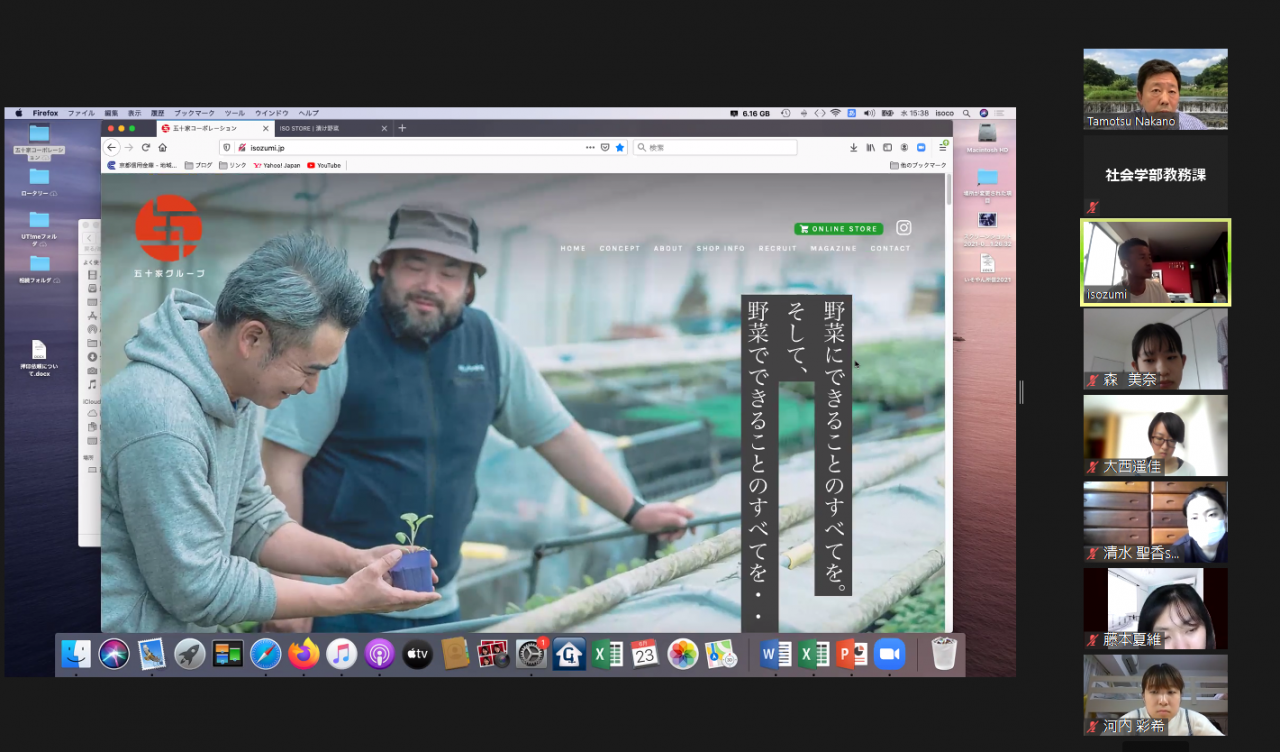Click the green ONLINE STORE button
The image size is (1280, 752).
(838, 229)
